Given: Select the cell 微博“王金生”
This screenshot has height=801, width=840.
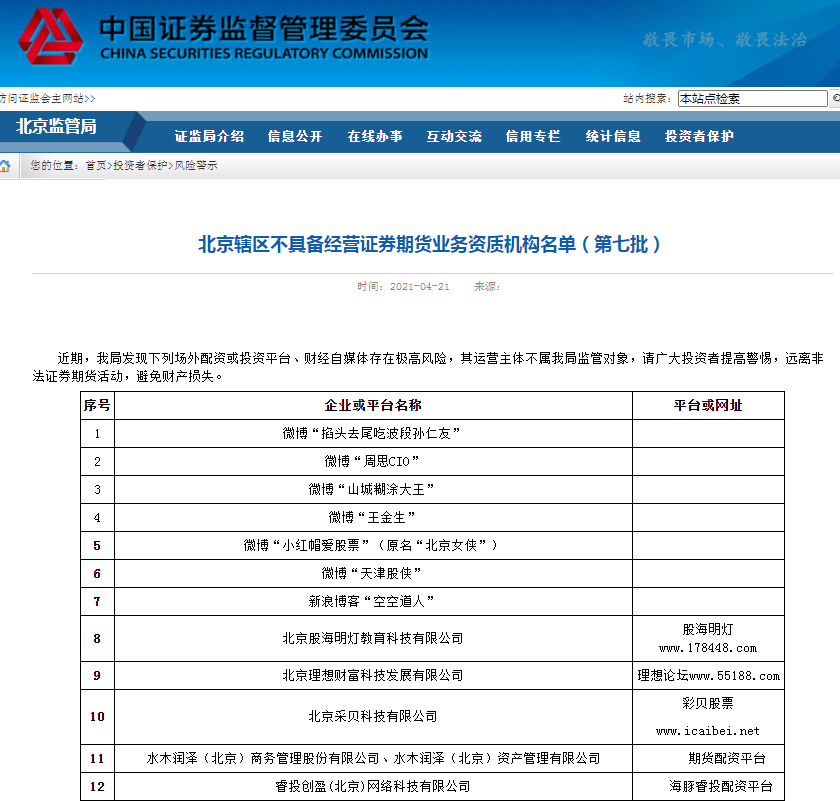Looking at the screenshot, I should click(372, 517).
